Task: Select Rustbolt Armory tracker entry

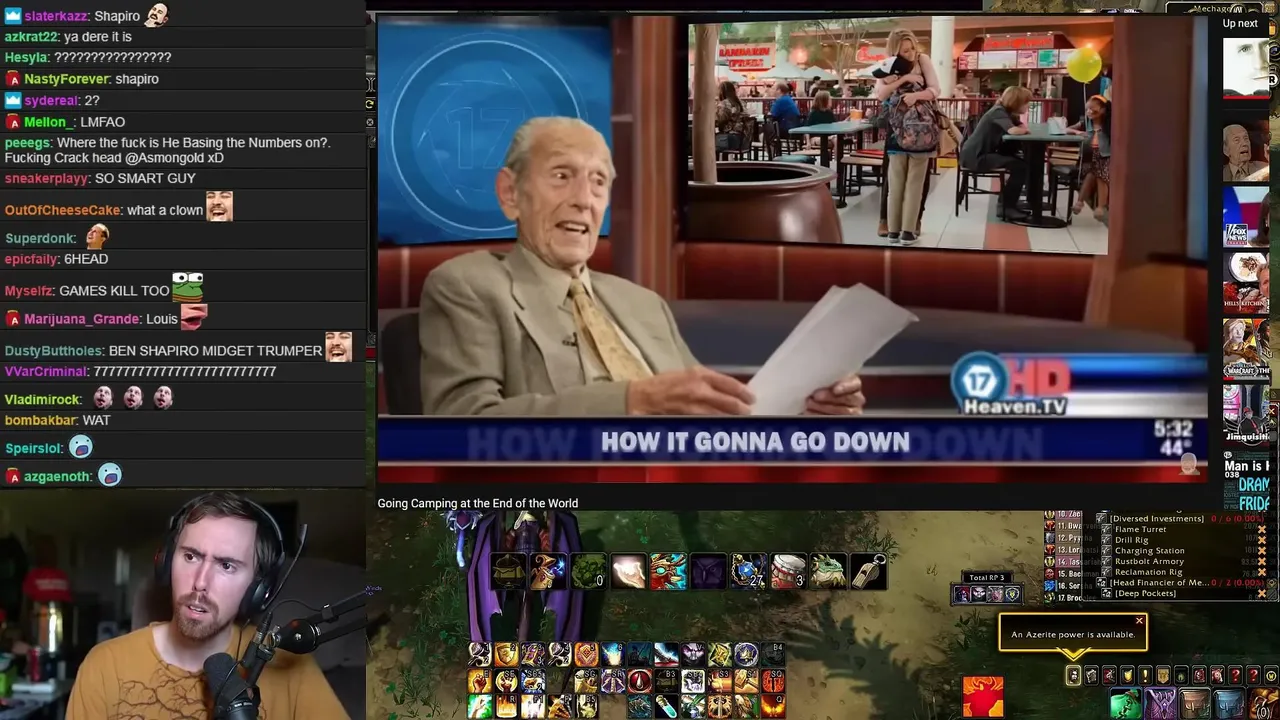Action: coord(1149,561)
